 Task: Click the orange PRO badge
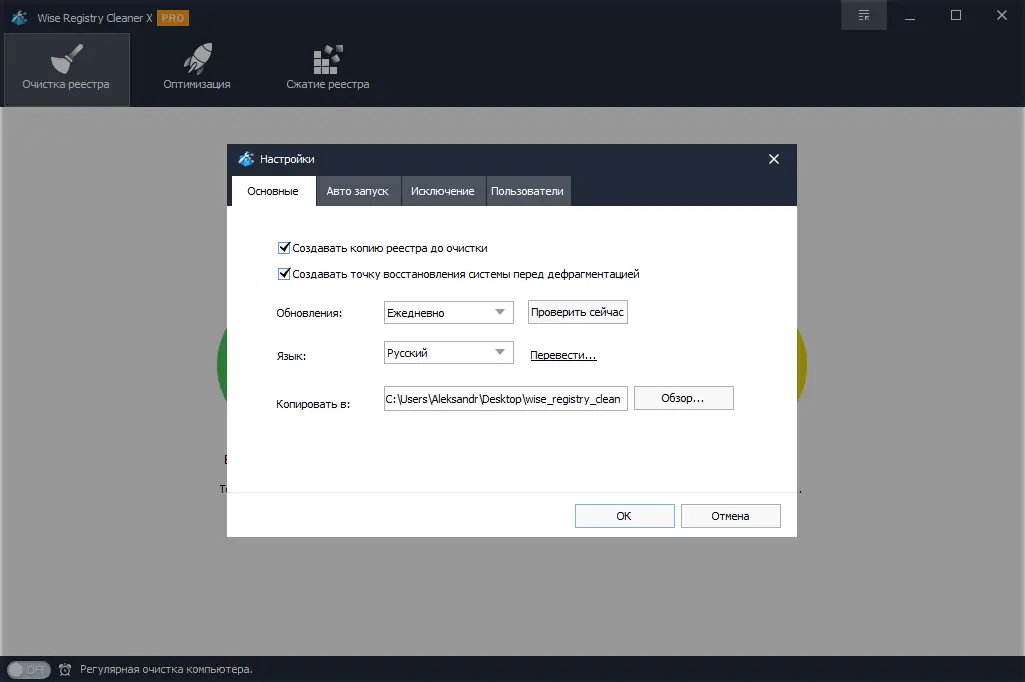(173, 18)
